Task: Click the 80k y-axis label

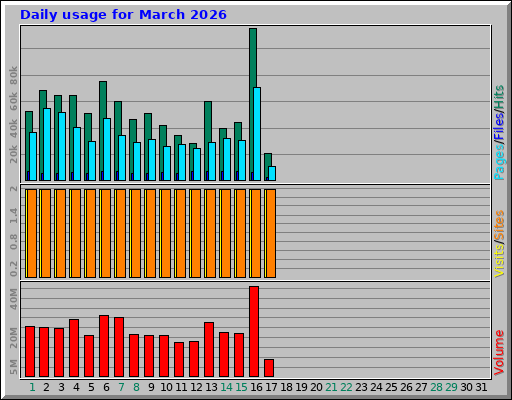Action: coord(13,75)
